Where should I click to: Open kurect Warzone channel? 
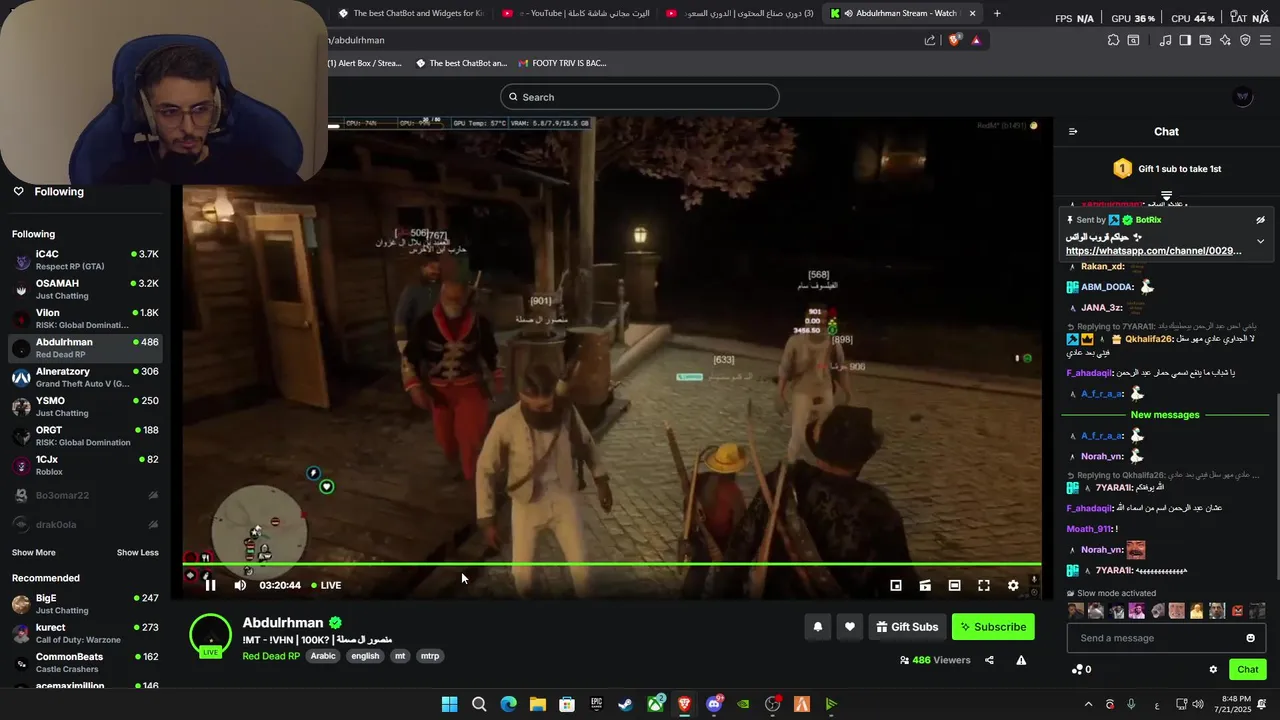tap(85, 633)
